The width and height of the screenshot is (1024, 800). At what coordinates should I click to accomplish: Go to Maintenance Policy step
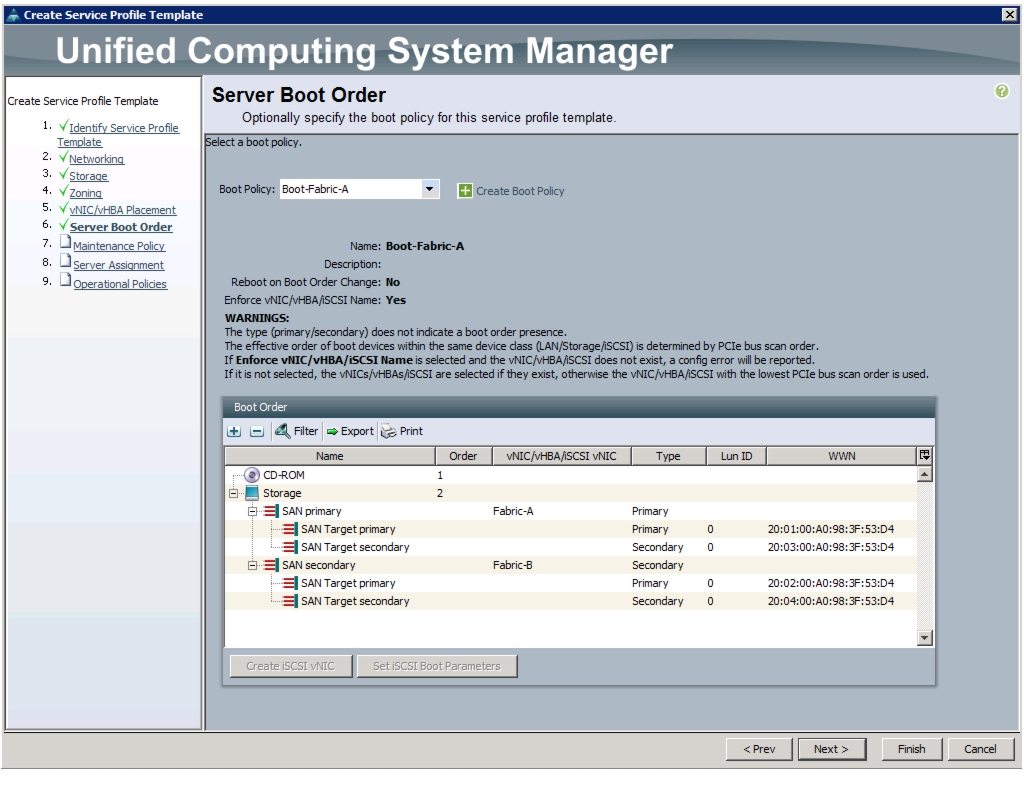point(119,246)
